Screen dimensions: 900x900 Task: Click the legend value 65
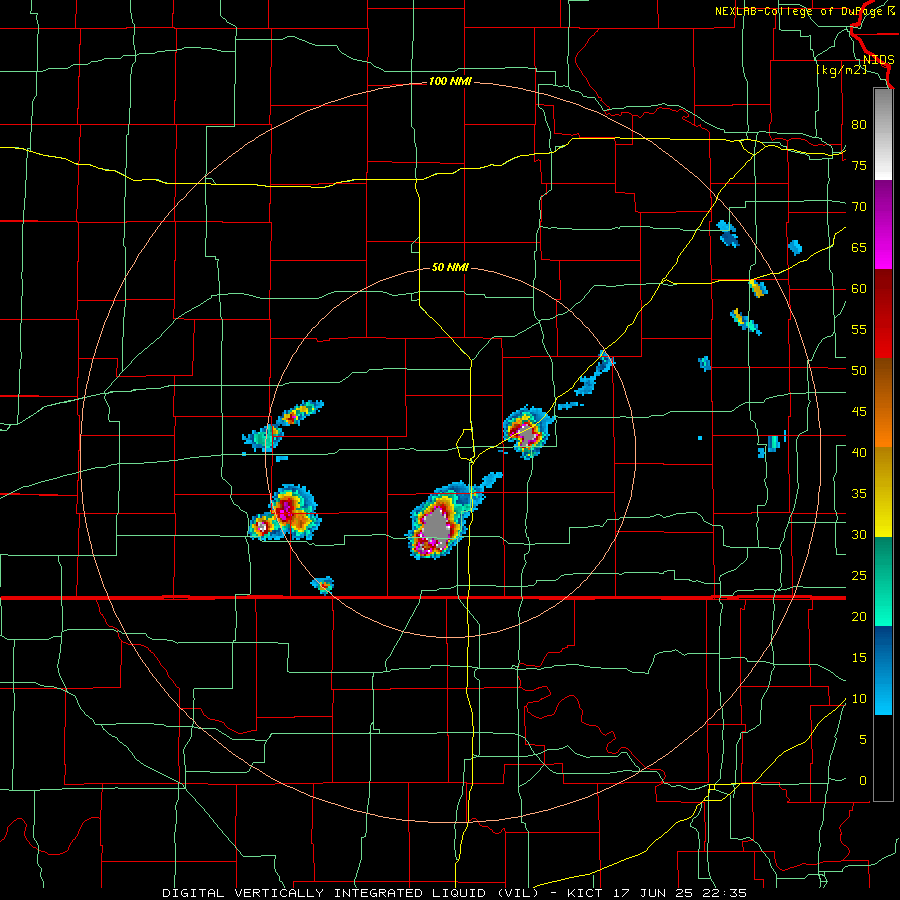coord(859,248)
